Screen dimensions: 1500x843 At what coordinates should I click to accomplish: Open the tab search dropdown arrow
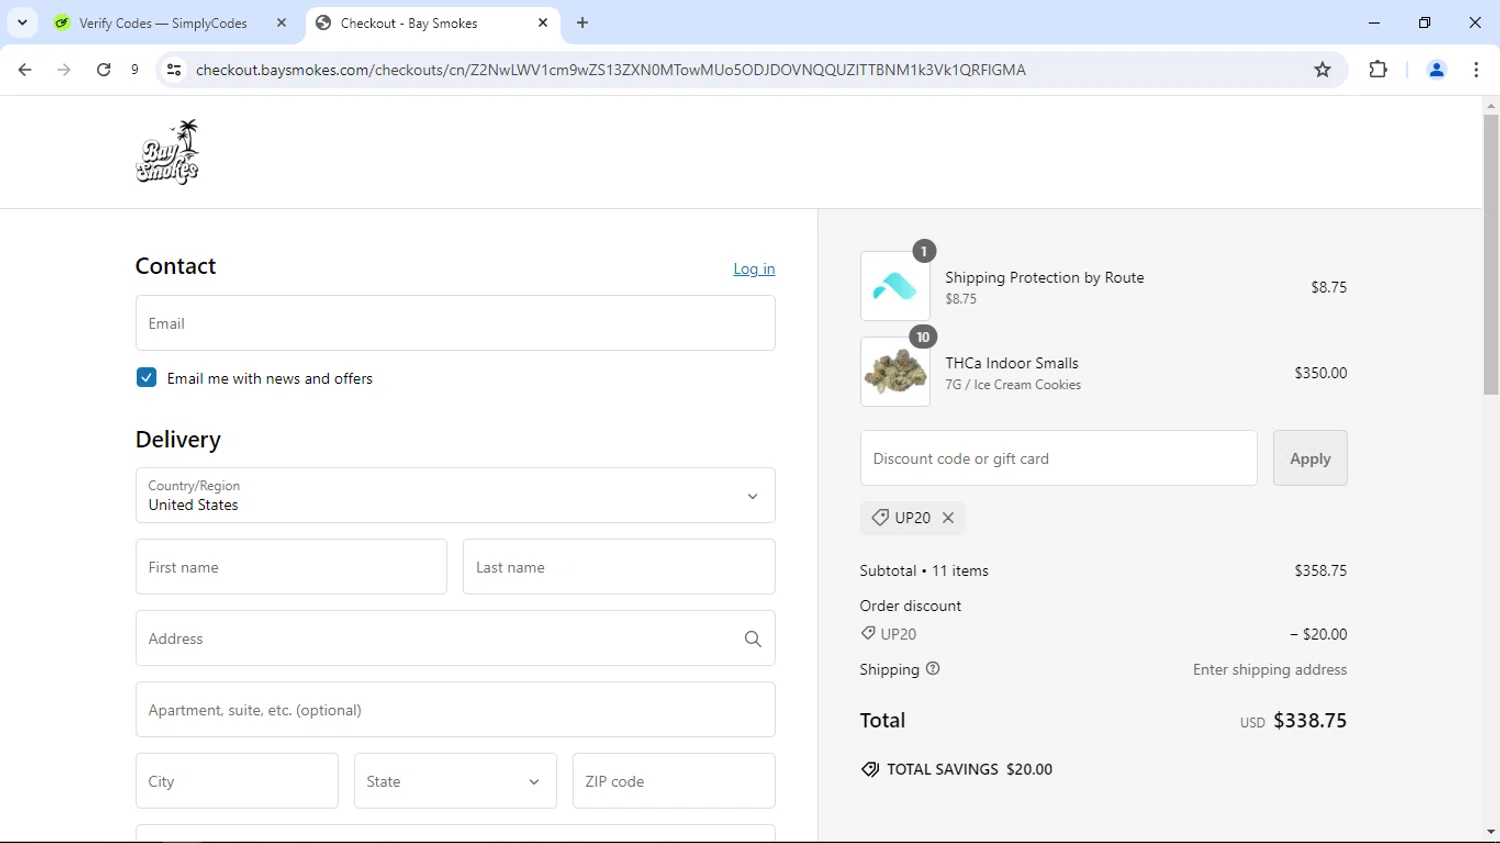[x=22, y=23]
